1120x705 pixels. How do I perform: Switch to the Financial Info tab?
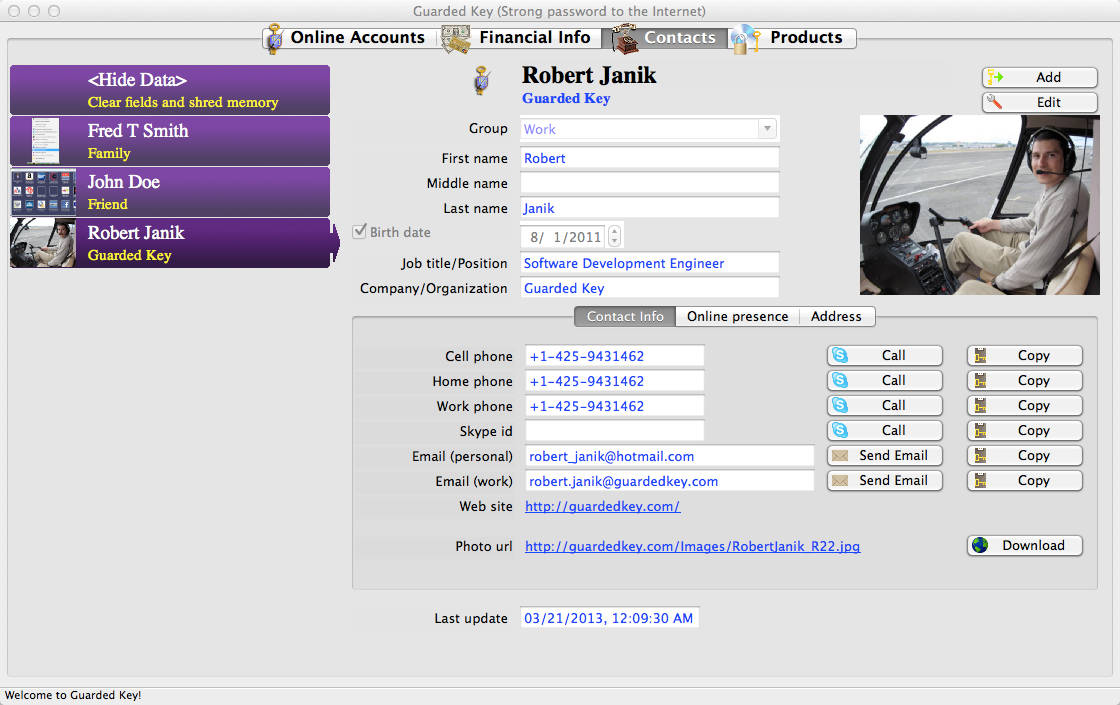point(521,38)
